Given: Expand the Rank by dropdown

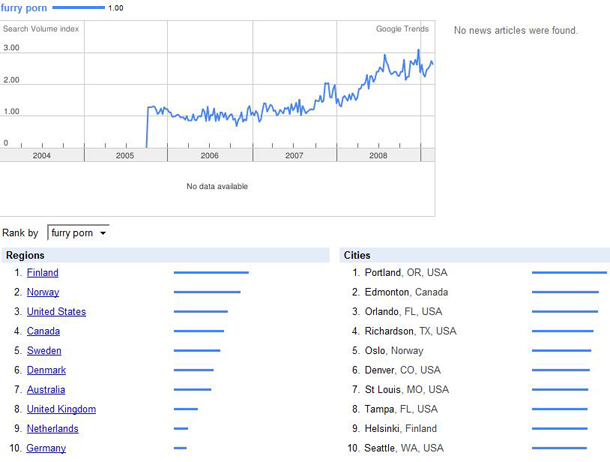Looking at the screenshot, I should pos(78,233).
